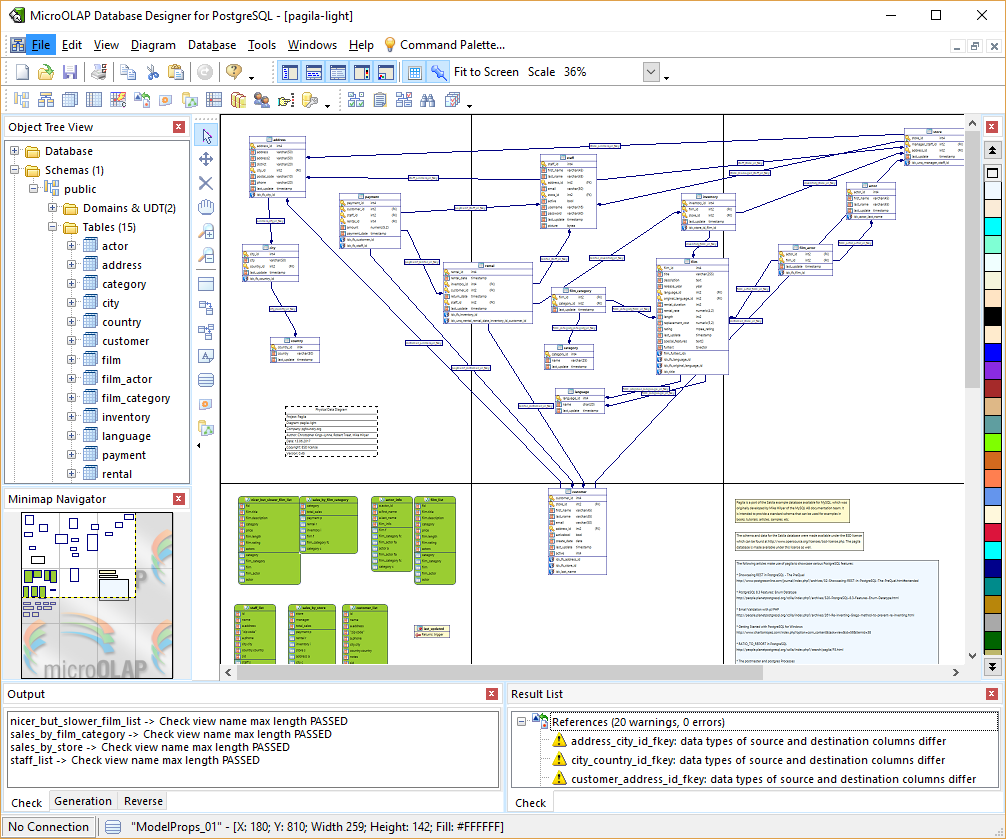Switch to the Generation output tab
The width and height of the screenshot is (1006, 839).
pyautogui.click(x=83, y=801)
